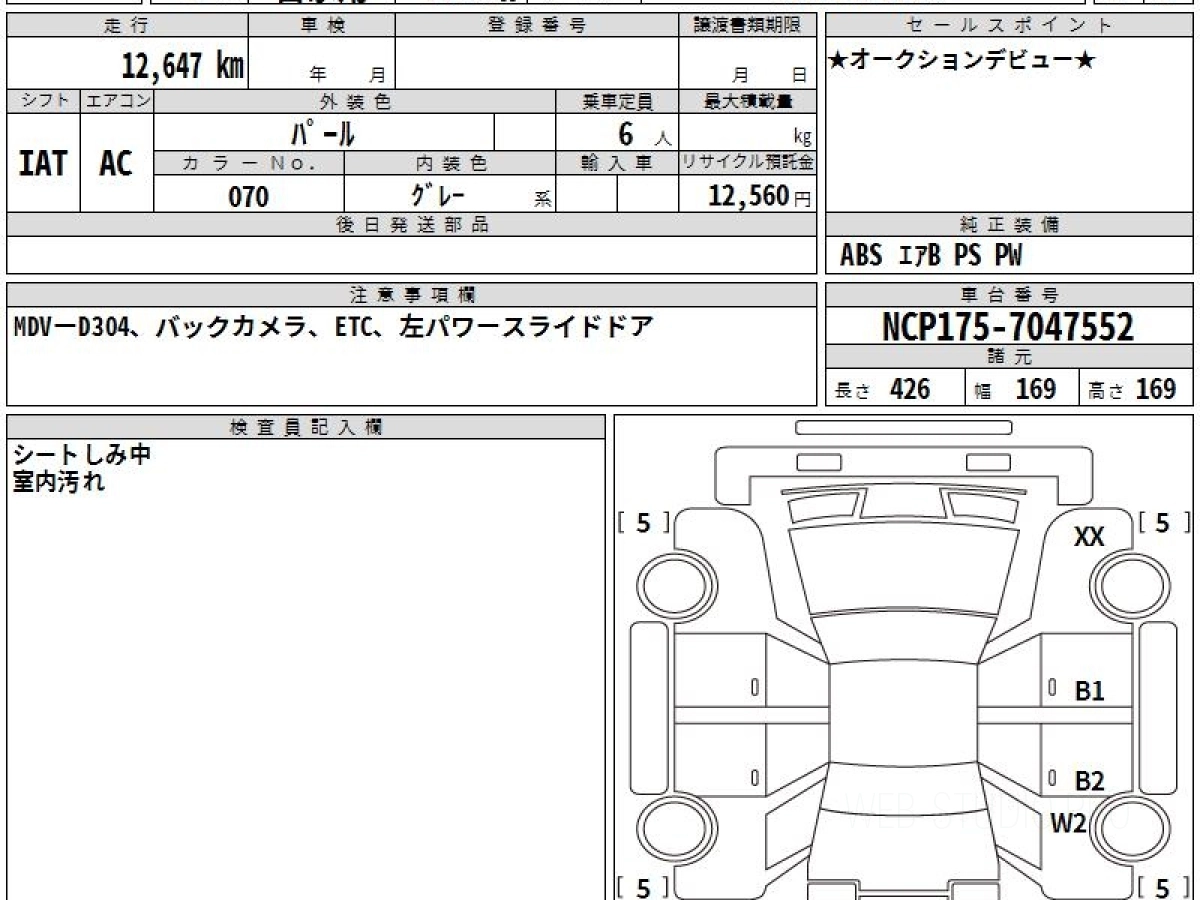
Task: Click the mileage value 12,647 km
Action: click(183, 67)
